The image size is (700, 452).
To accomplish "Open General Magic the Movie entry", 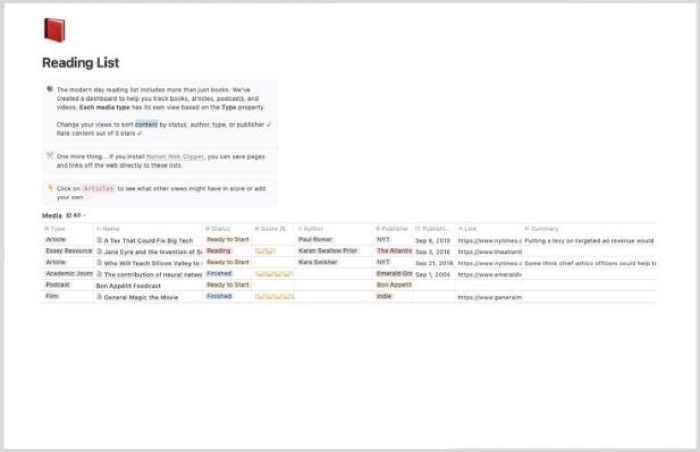I will tap(141, 297).
